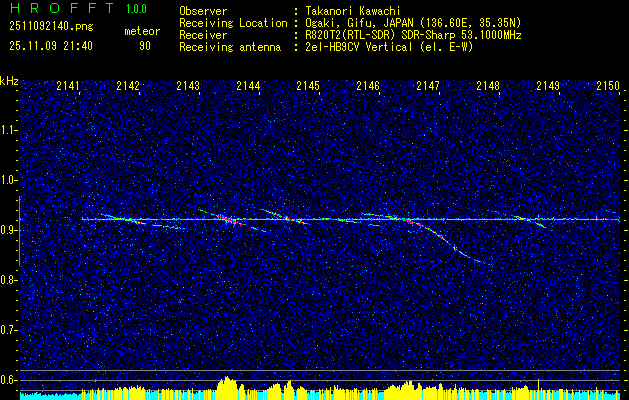
Task: Click the tall signal-level peak below 2143
Action: [x=228, y=387]
